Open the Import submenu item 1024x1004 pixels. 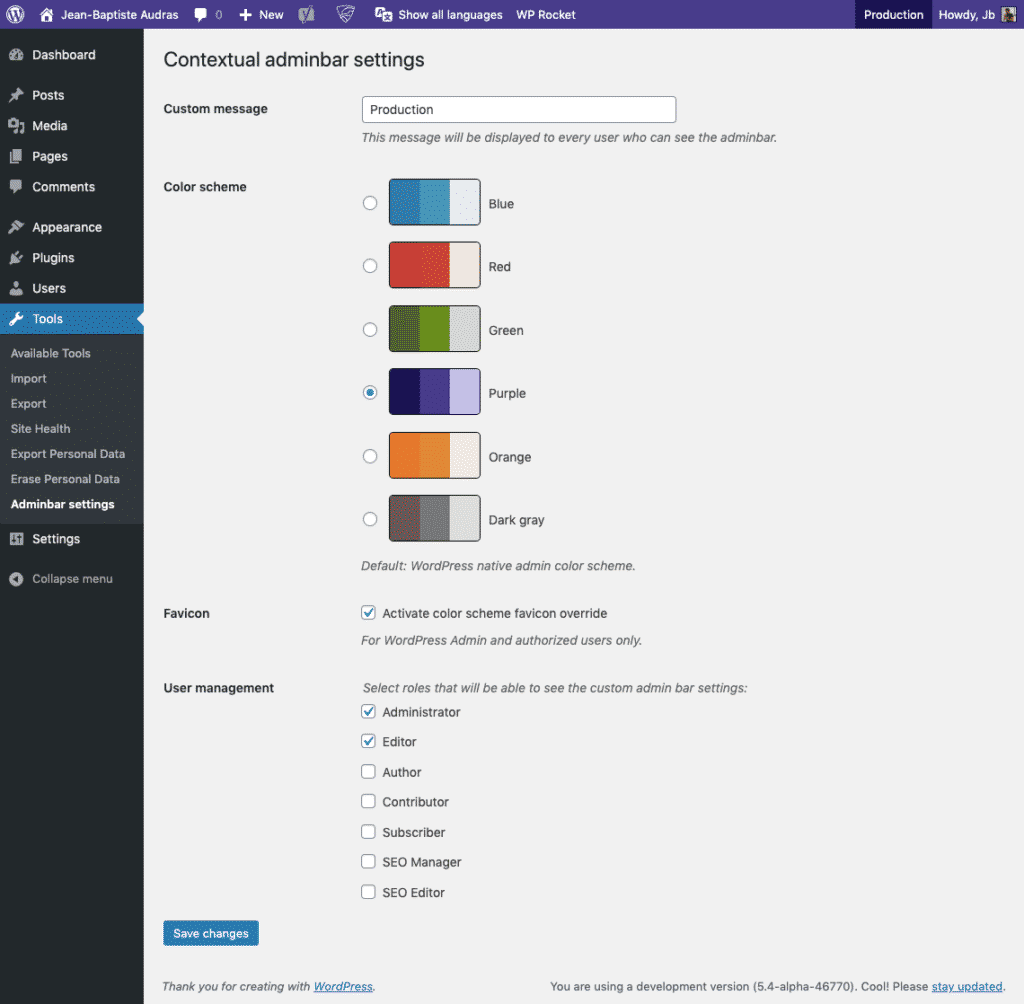28,379
